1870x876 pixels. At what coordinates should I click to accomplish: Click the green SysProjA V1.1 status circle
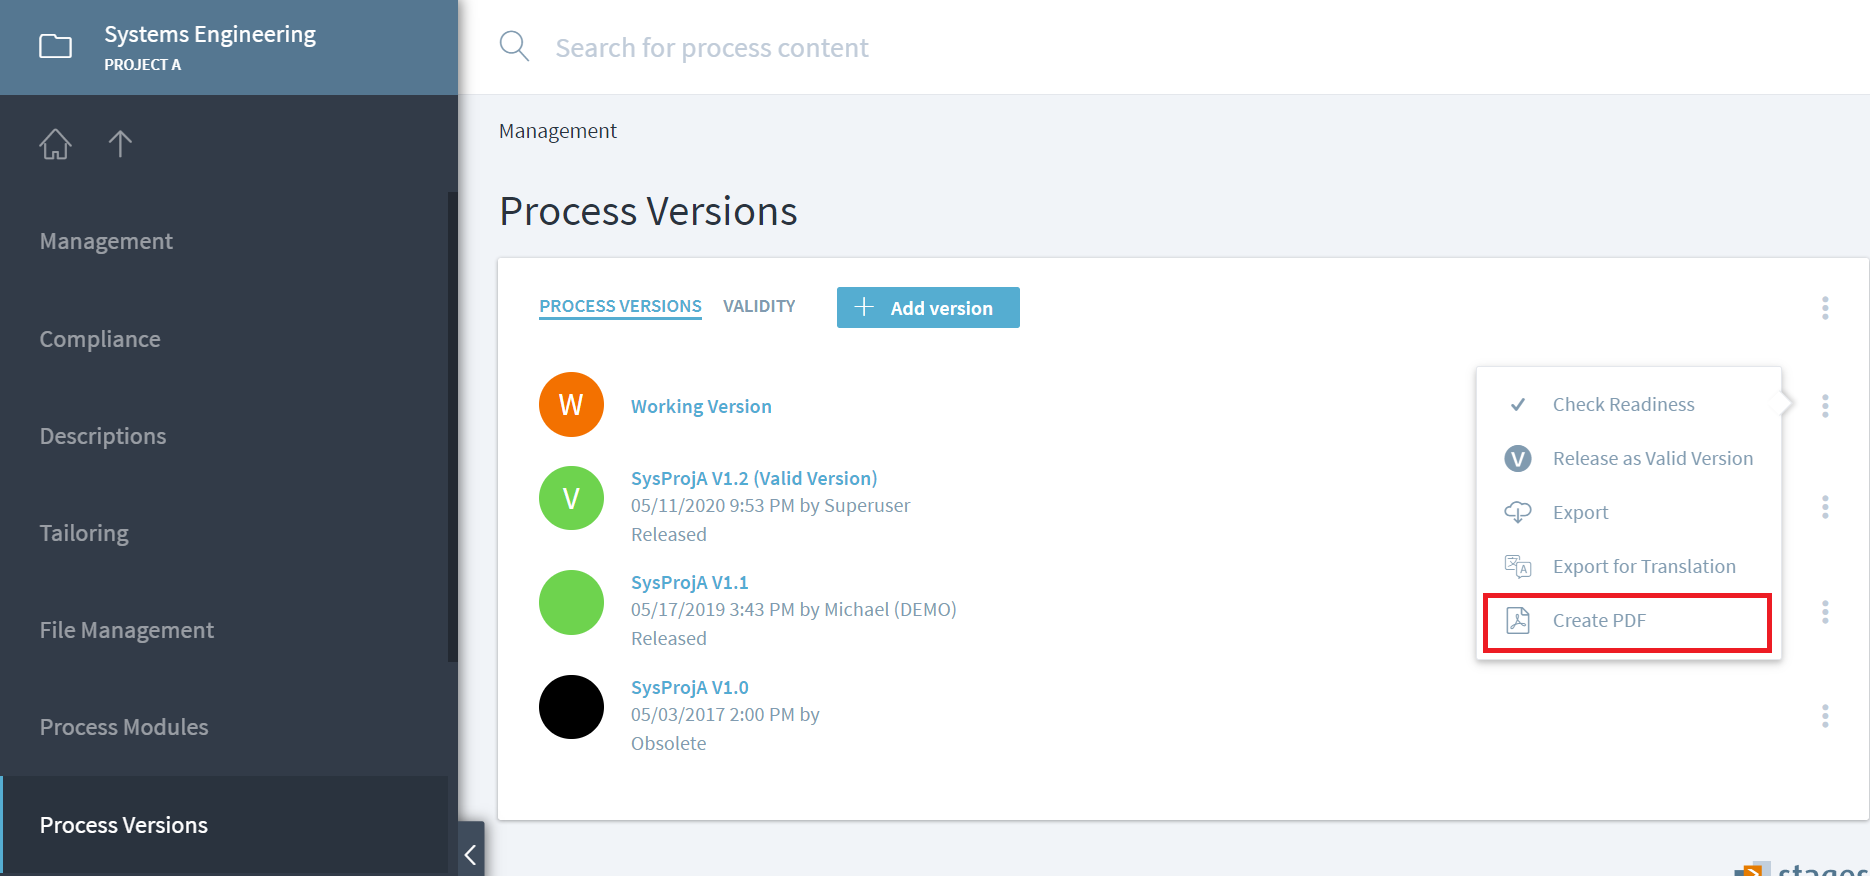pos(571,603)
